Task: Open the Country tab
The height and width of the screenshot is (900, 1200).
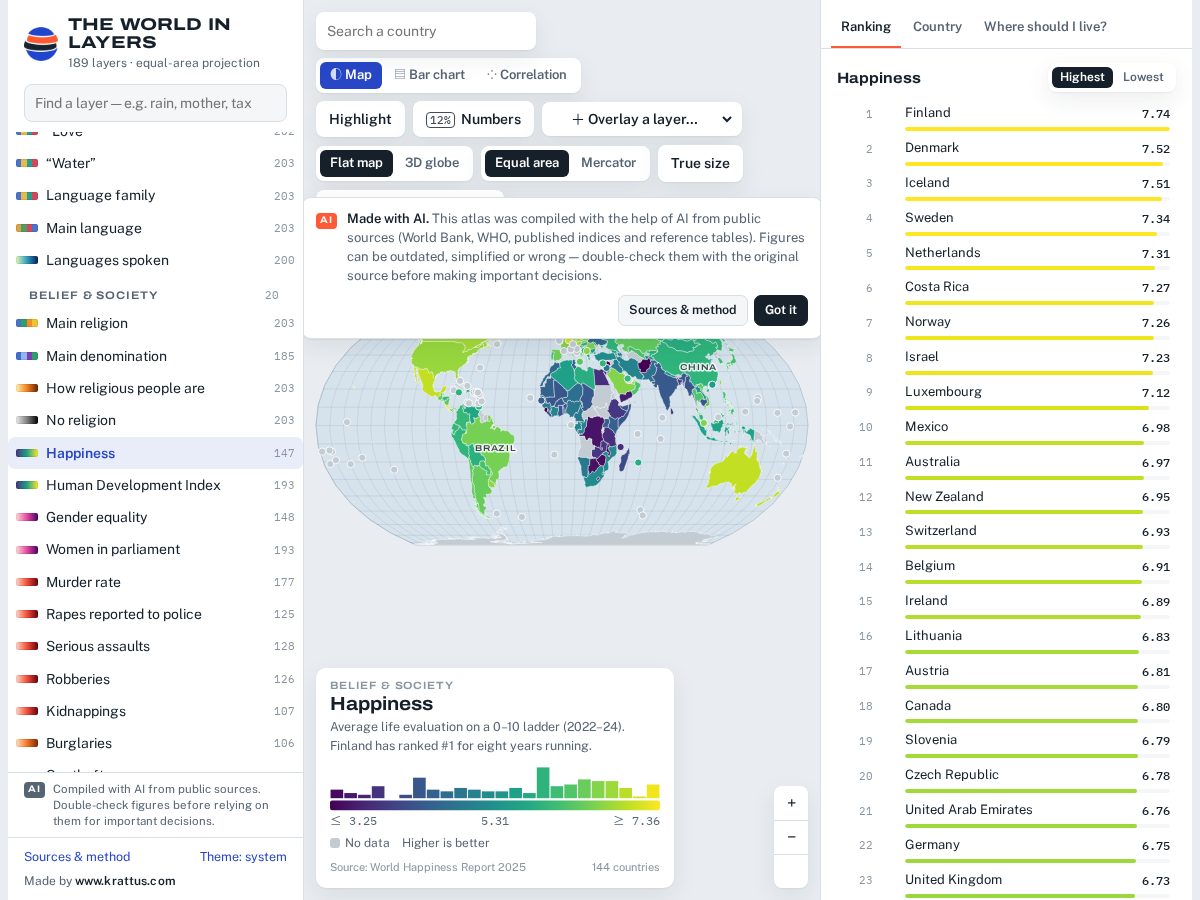Action: [x=937, y=27]
